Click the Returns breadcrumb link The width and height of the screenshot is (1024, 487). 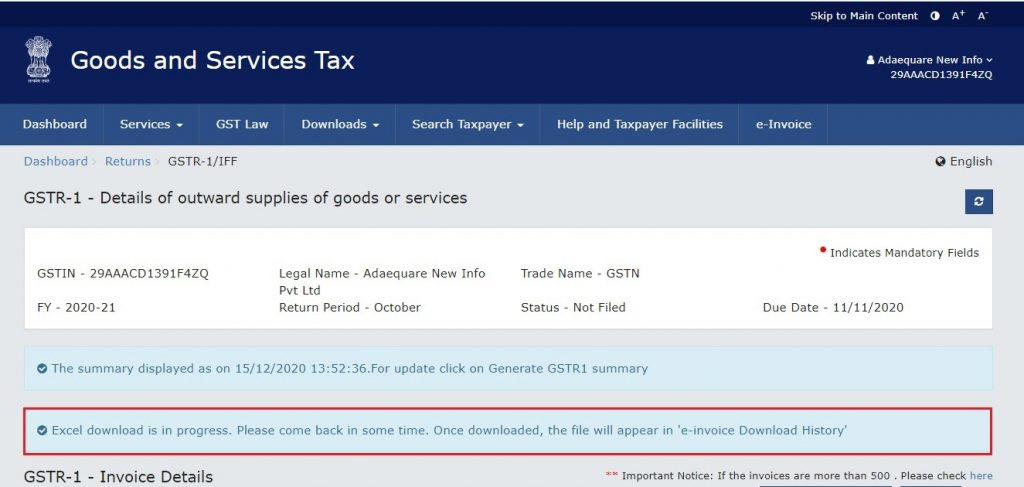128,161
